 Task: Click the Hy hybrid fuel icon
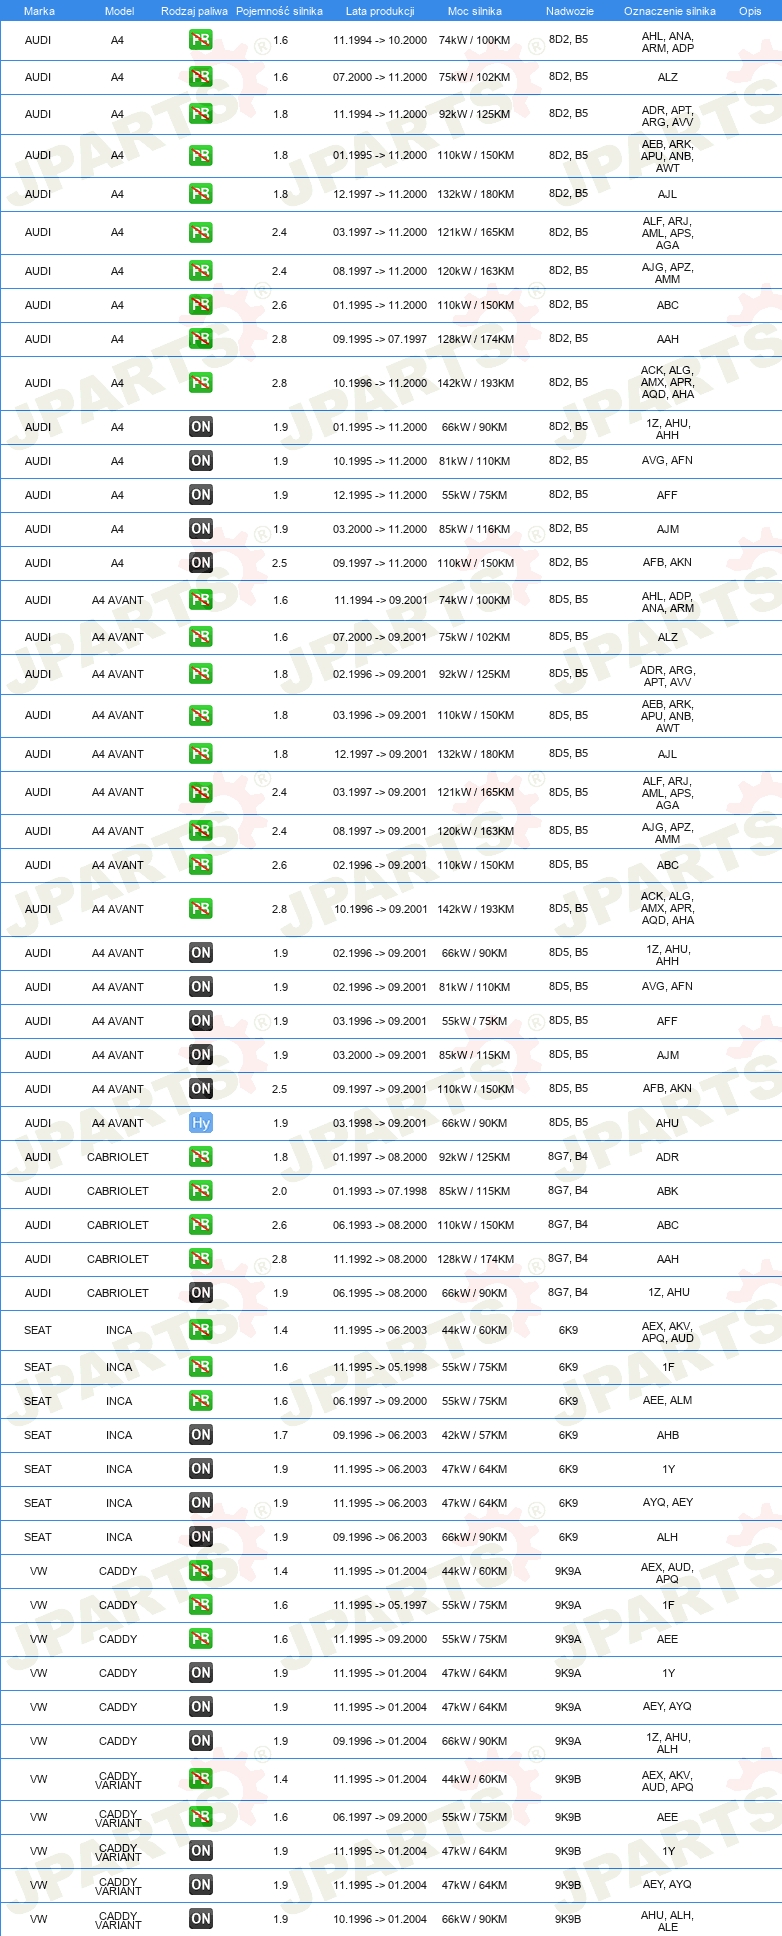pyautogui.click(x=201, y=1123)
